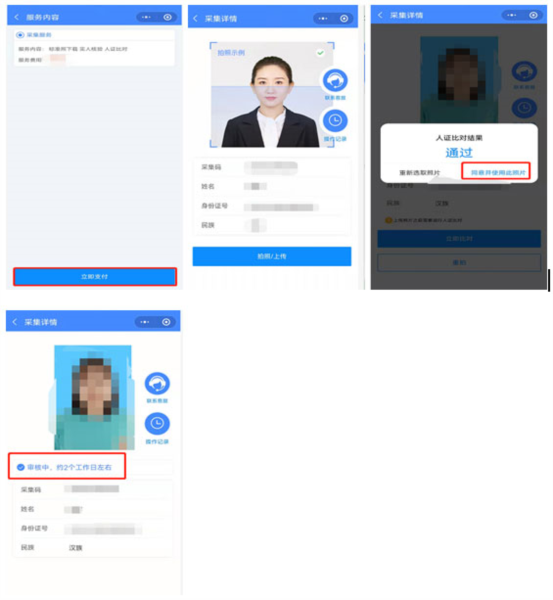Tap capsule close circle on 审核中 screen
Image resolution: width=553 pixels, height=600 pixels.
[166, 322]
